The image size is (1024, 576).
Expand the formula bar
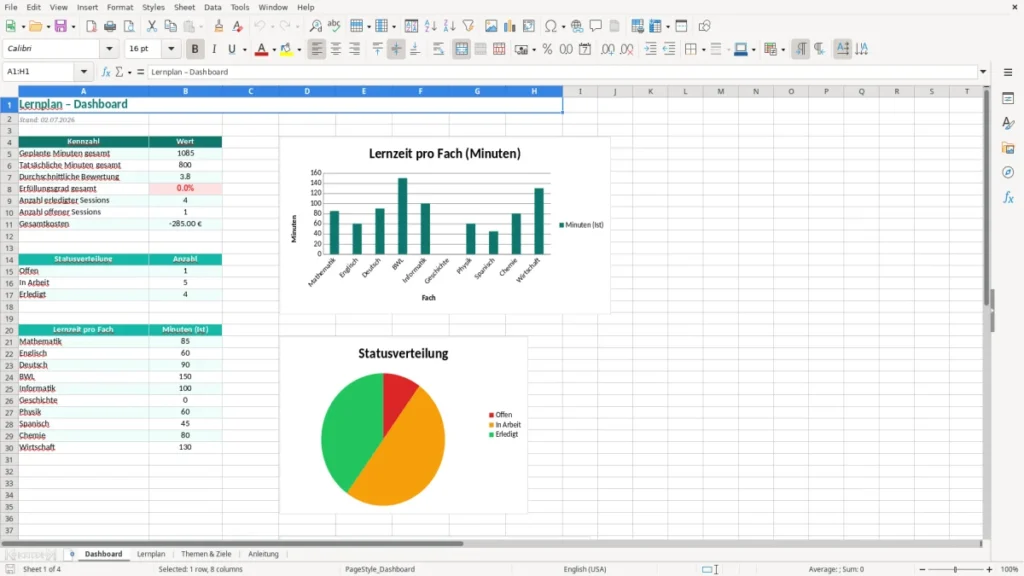983,72
